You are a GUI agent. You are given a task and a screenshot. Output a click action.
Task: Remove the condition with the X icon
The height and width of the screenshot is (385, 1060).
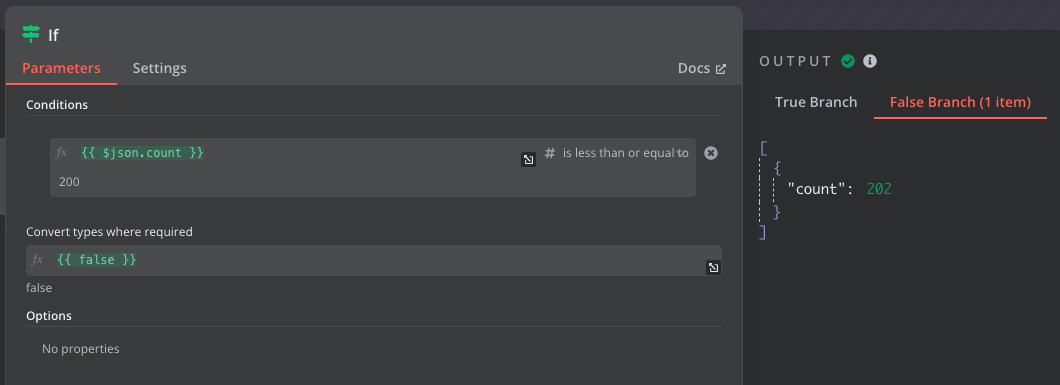710,153
